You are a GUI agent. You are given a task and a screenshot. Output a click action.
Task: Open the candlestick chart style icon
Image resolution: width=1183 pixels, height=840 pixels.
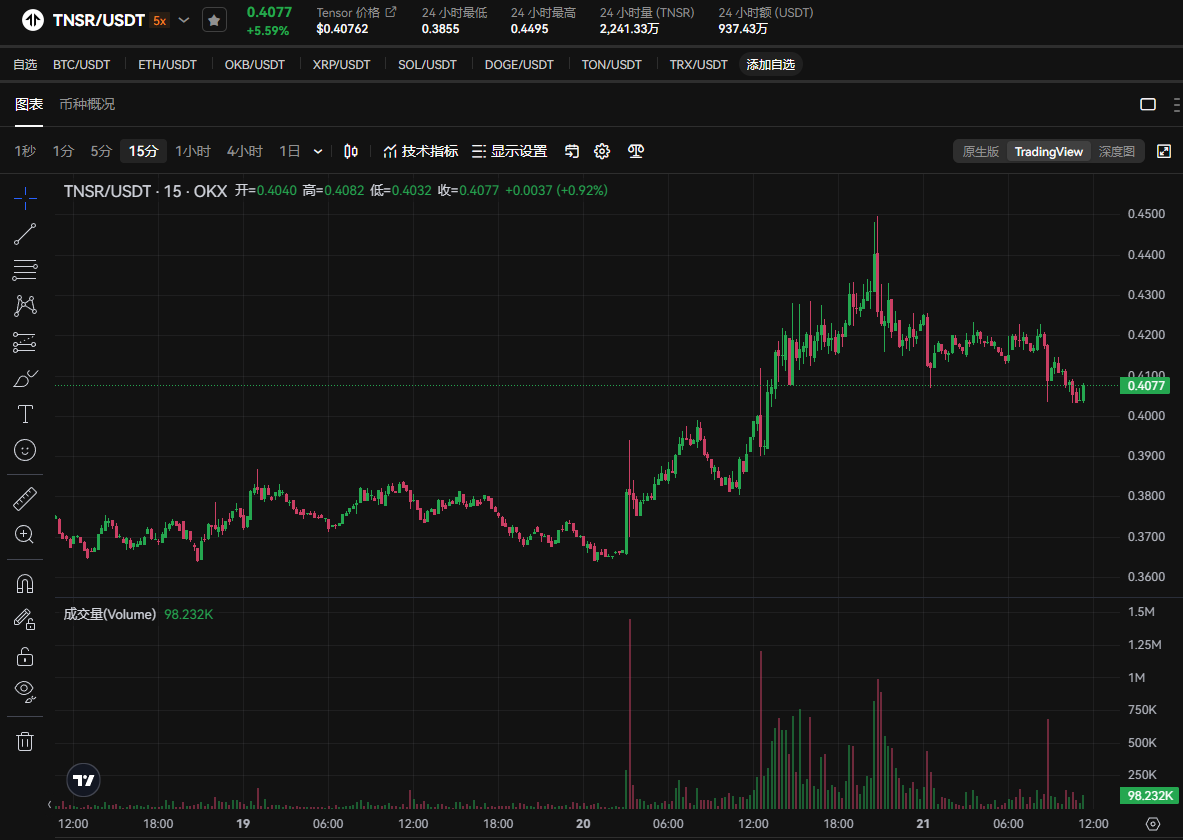pyautogui.click(x=350, y=151)
